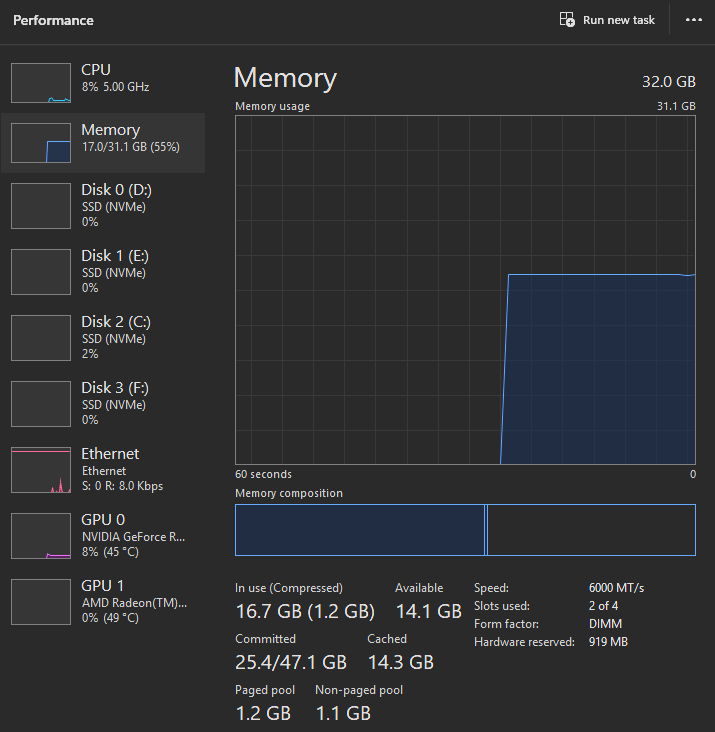Click the in-use portion of memory composition bar

coord(360,530)
